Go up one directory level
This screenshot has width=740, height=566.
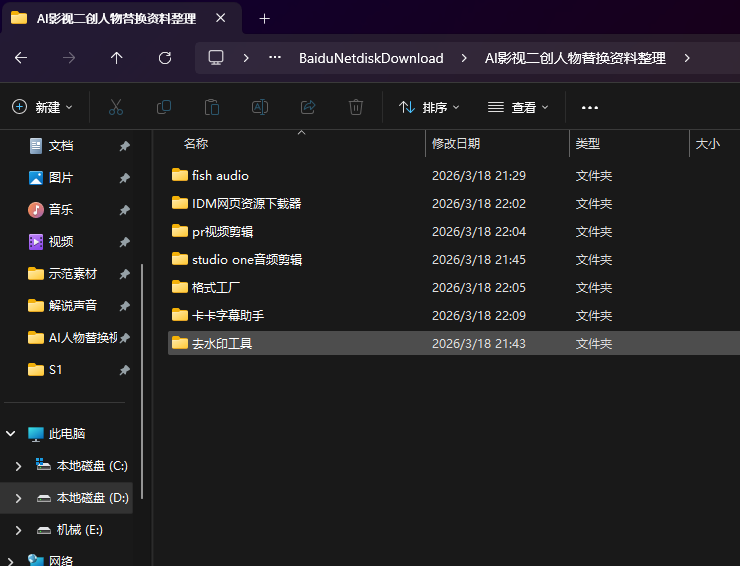pyautogui.click(x=117, y=58)
